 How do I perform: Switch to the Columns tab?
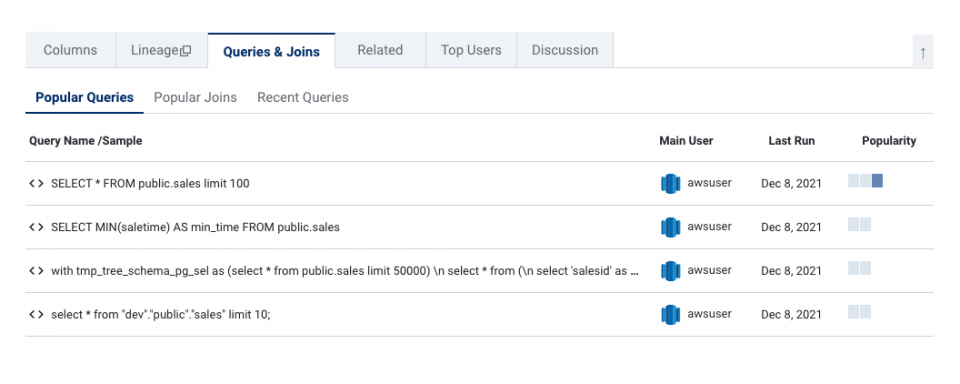coord(70,50)
